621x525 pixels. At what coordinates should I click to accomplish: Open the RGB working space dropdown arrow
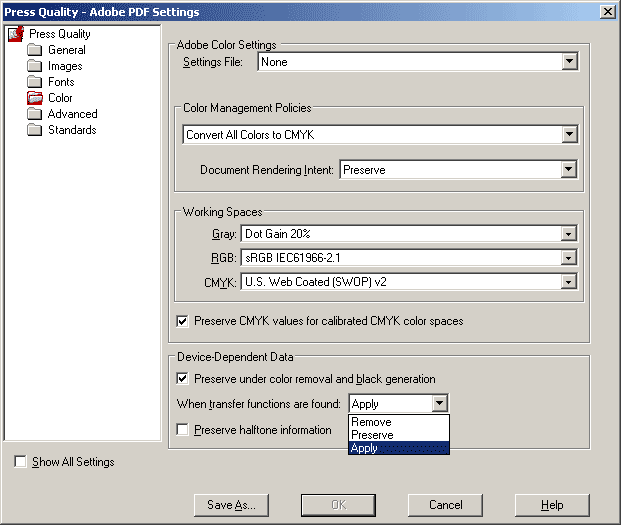(x=569, y=258)
